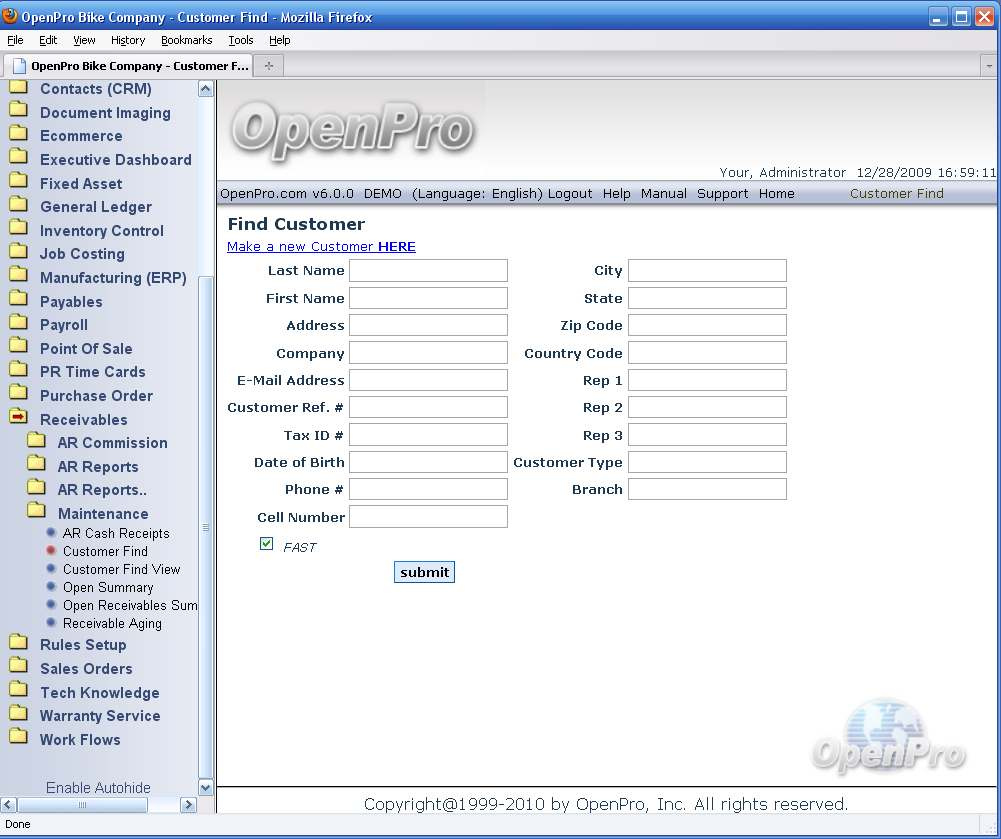Click the sidebar horizontal scrollbar thumb
This screenshot has height=839, width=1001.
coord(82,805)
